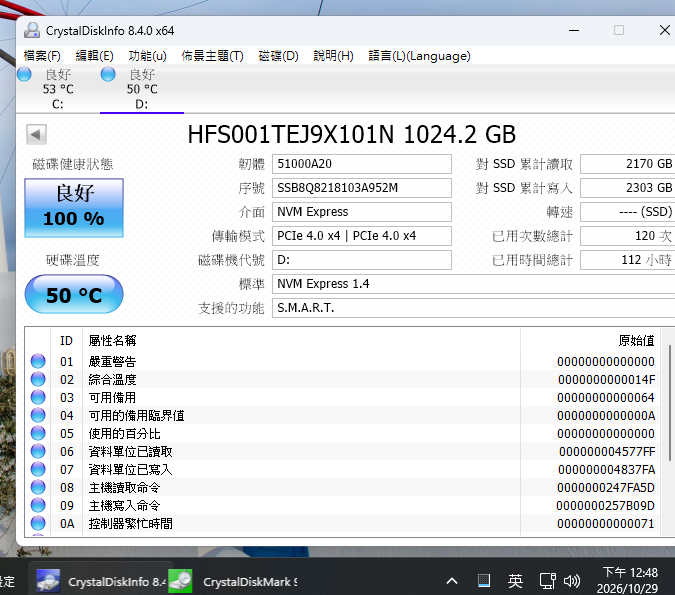
Task: Click the 轉速 ---- (SSD) value
Action: [x=628, y=212]
